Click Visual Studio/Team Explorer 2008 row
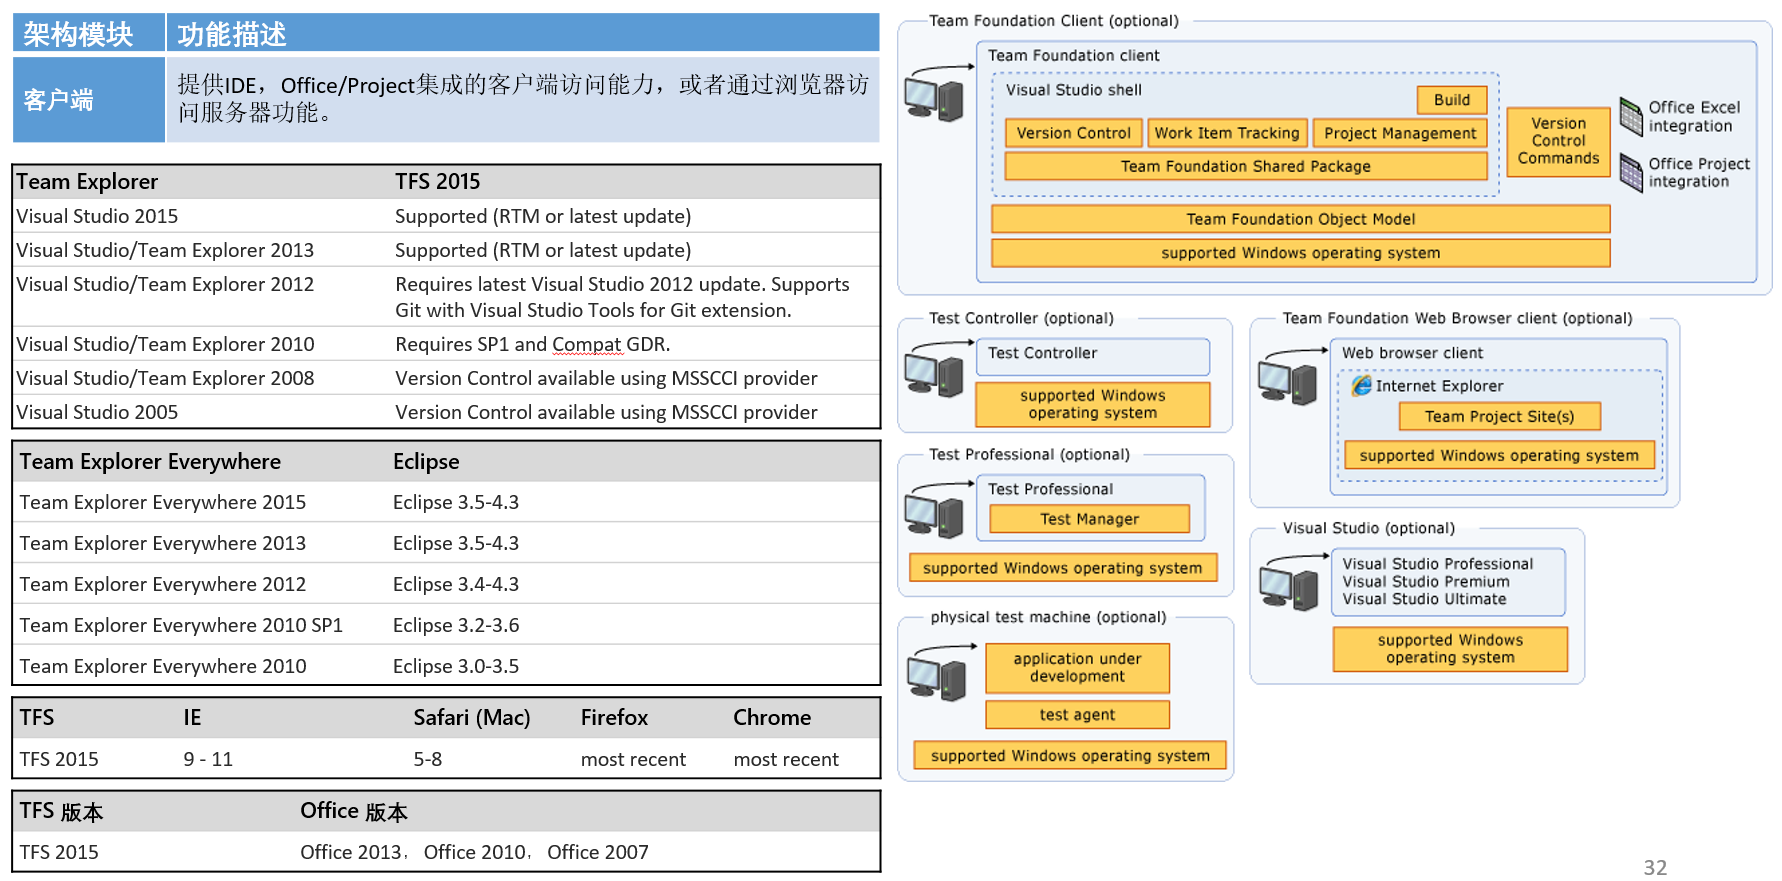1782x881 pixels. 446,378
